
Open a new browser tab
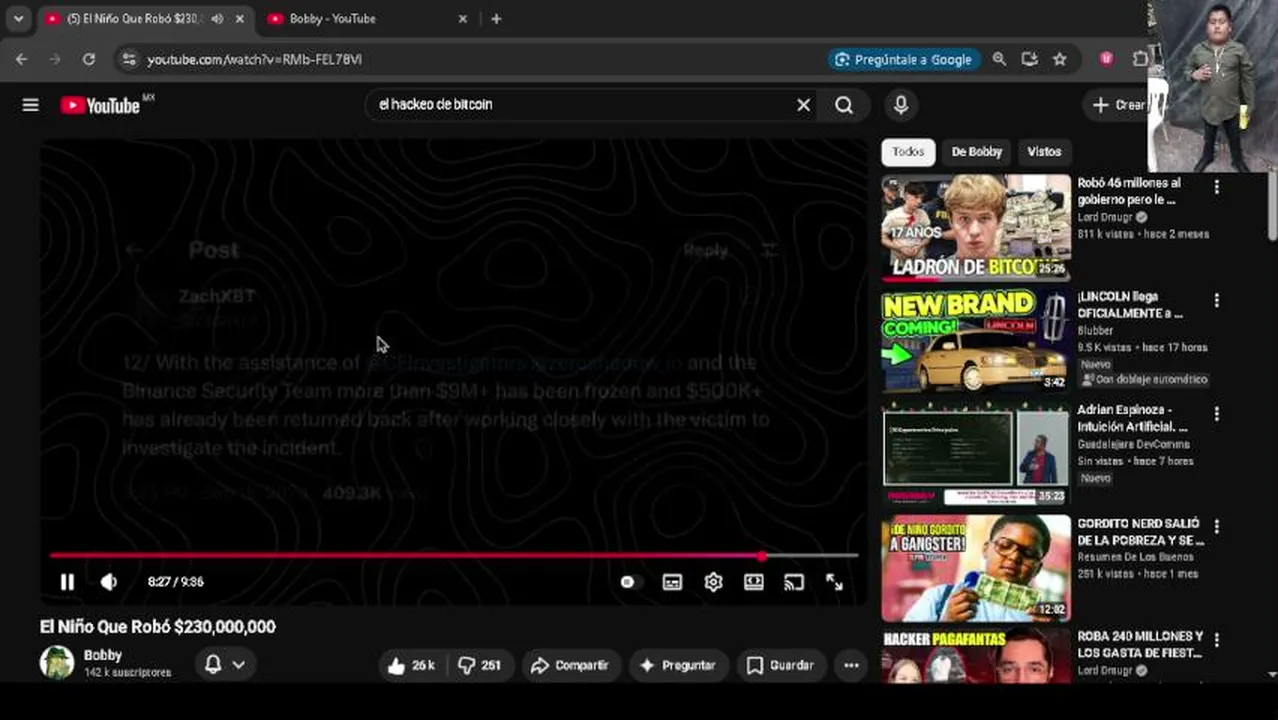pyautogui.click(x=496, y=19)
